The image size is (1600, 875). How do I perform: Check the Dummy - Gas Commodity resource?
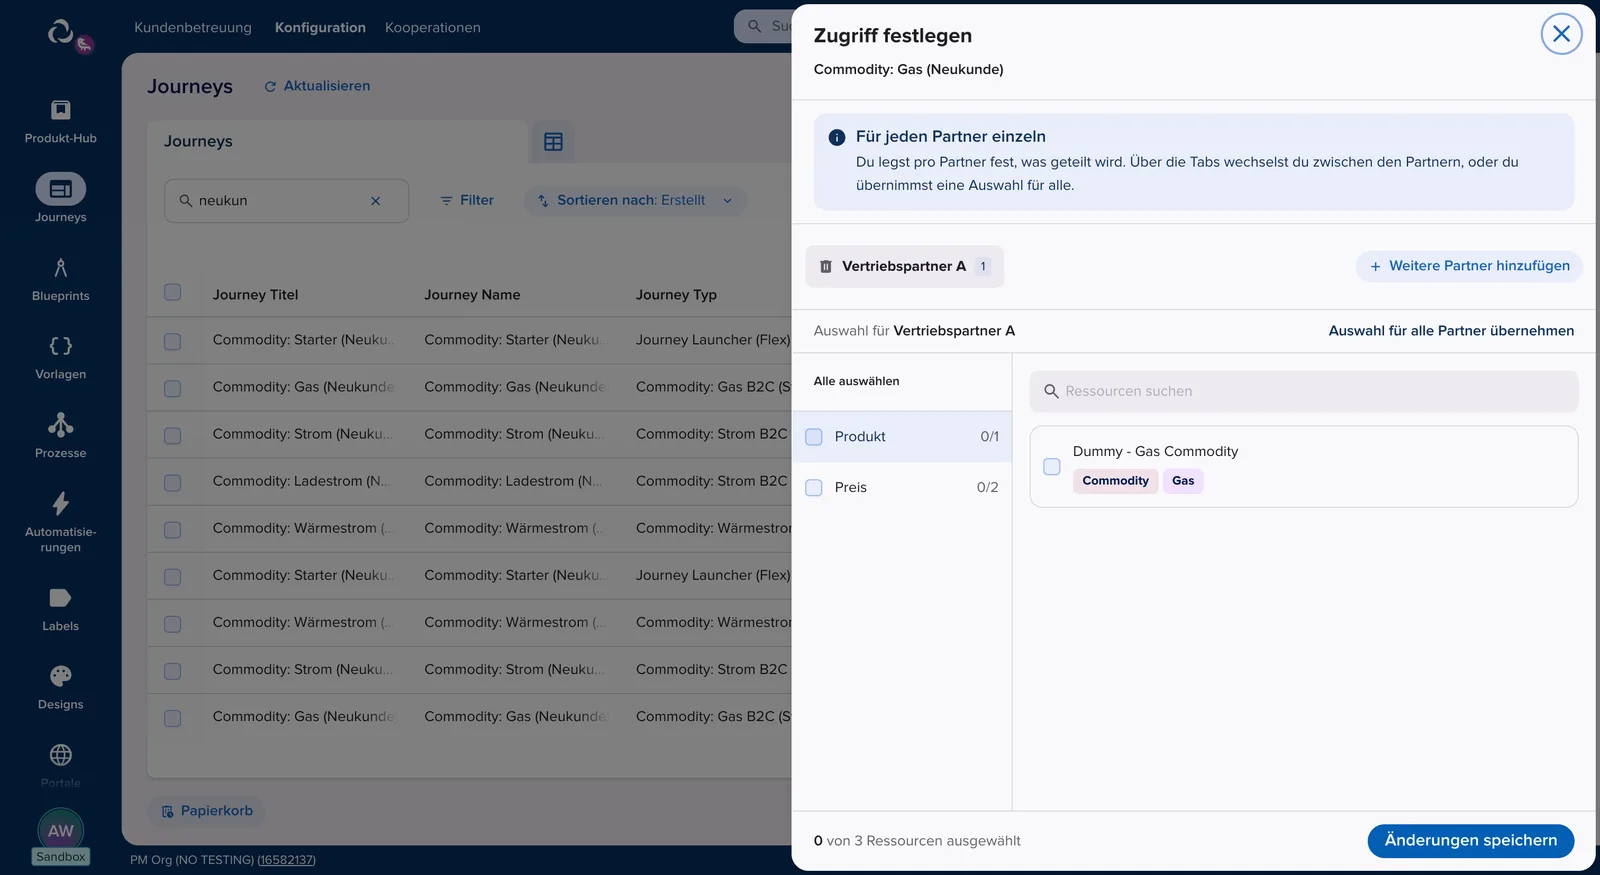click(x=1052, y=467)
